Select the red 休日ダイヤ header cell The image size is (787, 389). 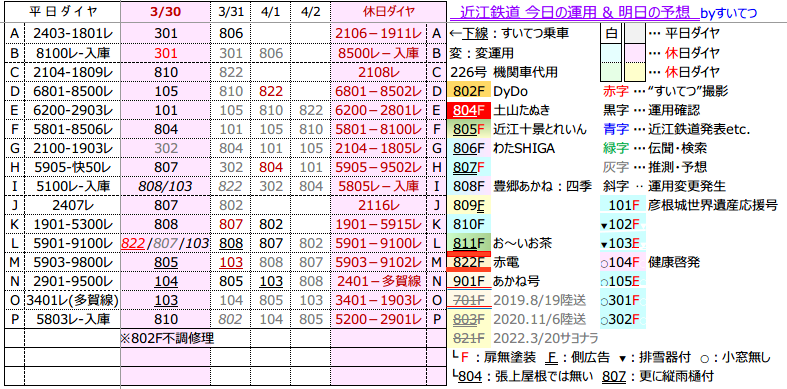[x=388, y=12]
